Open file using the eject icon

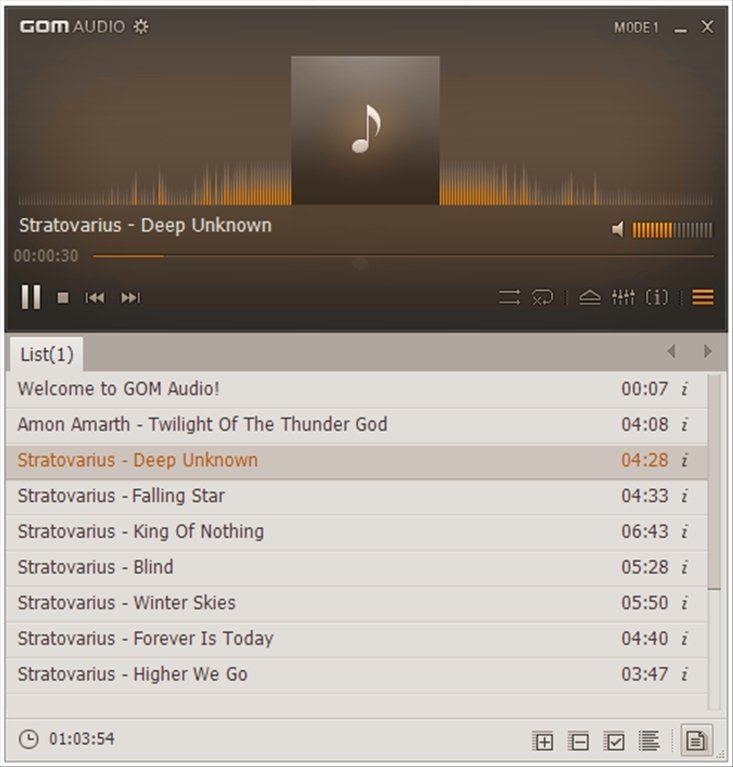(x=590, y=297)
